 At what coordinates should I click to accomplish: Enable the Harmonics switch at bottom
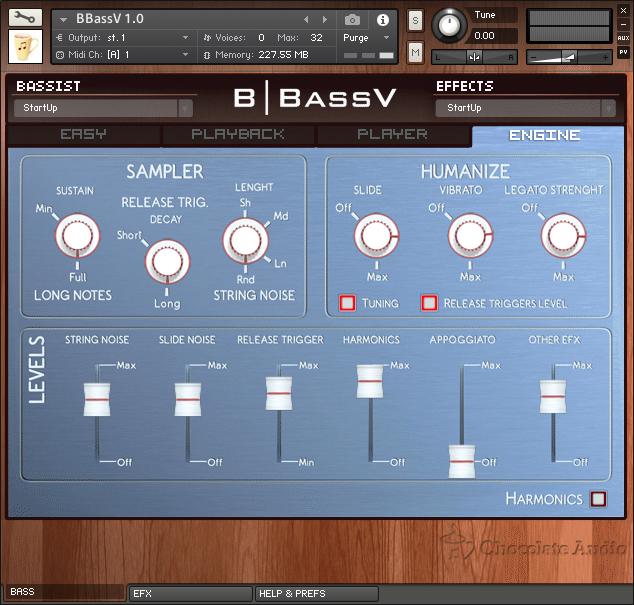[x=598, y=499]
